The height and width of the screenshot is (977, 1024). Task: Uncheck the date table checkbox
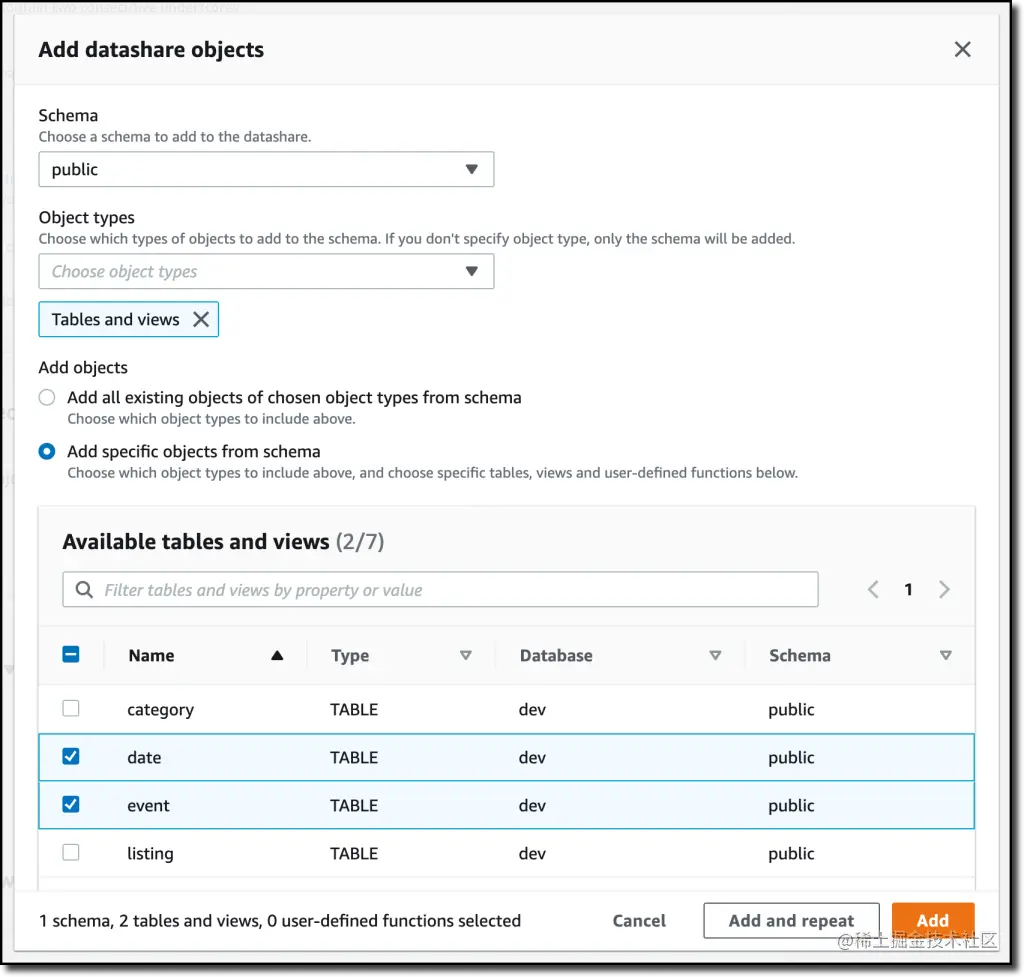pyautogui.click(x=71, y=757)
